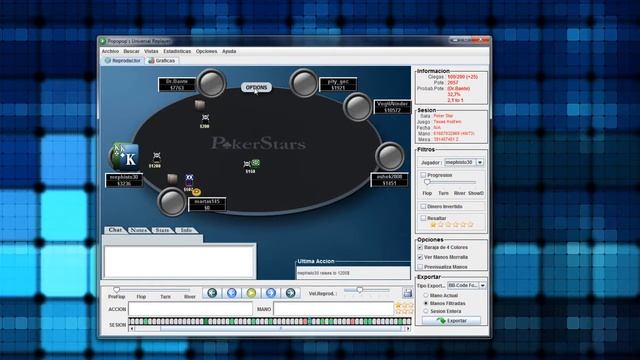Open the Estadisticas menu
The image size is (640, 360).
pyautogui.click(x=177, y=51)
